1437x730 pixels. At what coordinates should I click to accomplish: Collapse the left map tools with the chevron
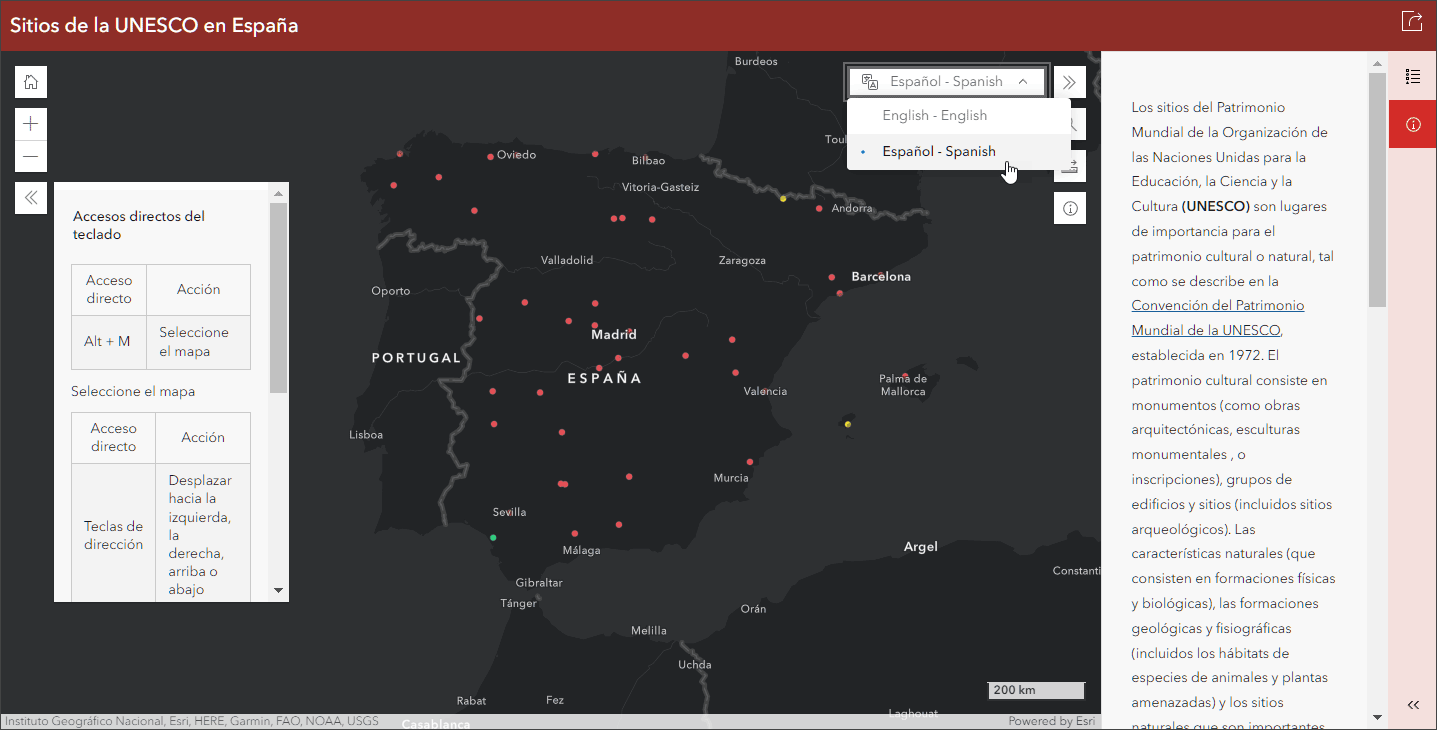pos(31,198)
